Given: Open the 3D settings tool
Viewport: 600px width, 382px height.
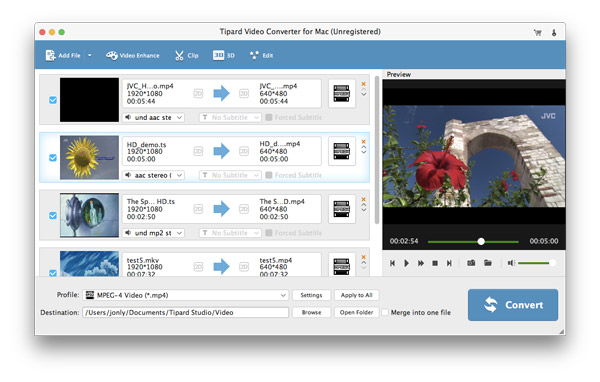Looking at the screenshot, I should tap(224, 56).
